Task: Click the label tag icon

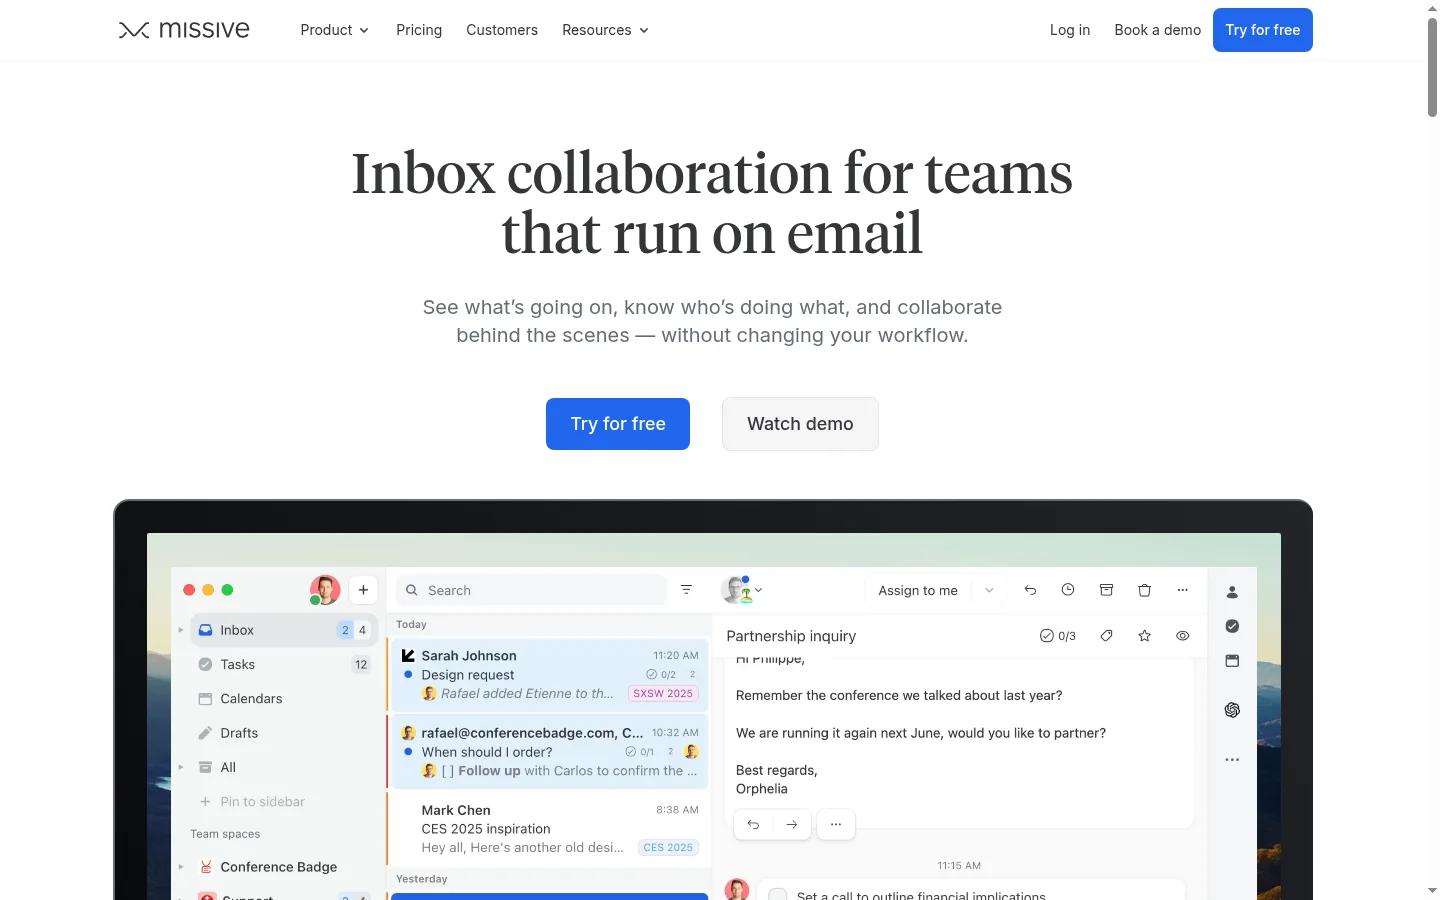Action: point(1106,636)
